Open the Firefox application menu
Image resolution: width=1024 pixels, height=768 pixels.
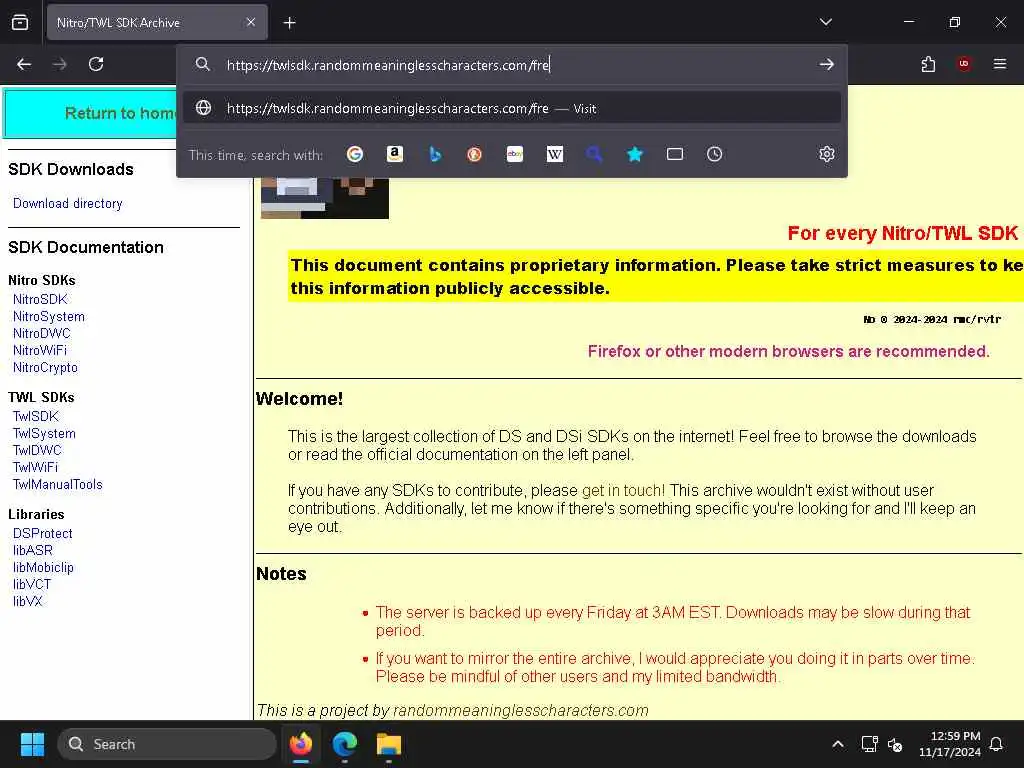pyautogui.click(x=1000, y=64)
